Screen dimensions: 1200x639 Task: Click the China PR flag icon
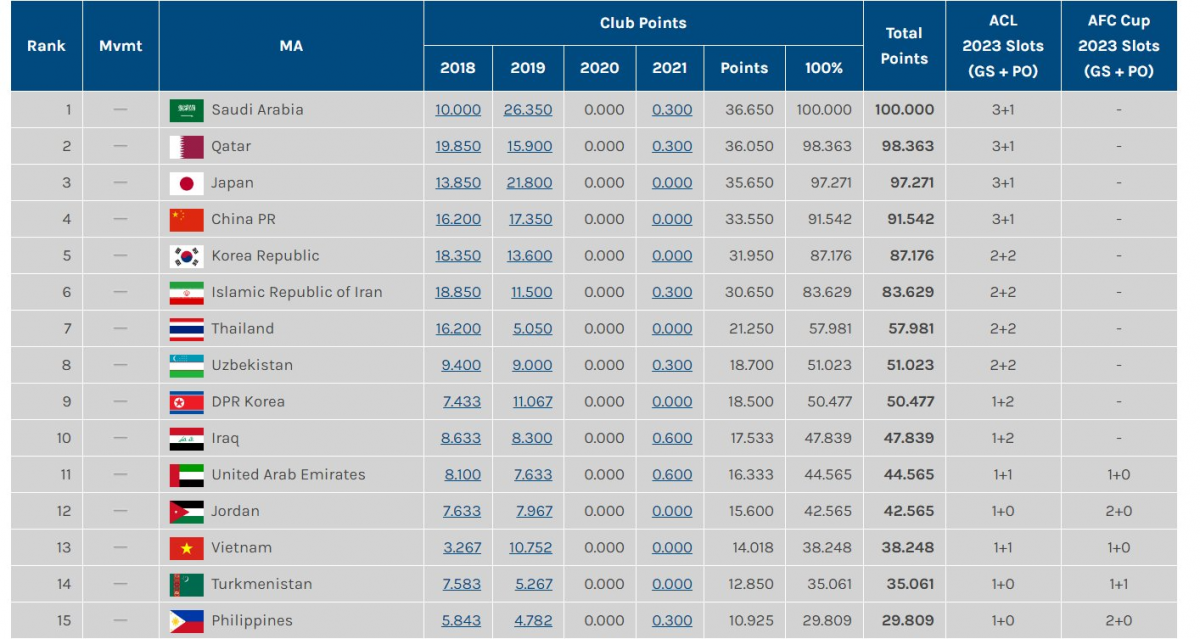[x=186, y=220]
